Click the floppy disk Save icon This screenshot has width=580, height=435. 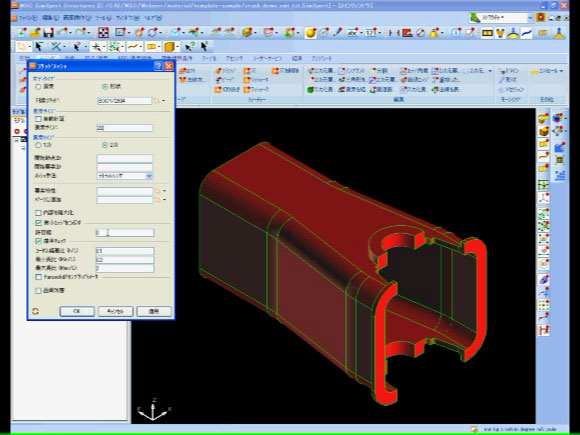tap(48, 33)
